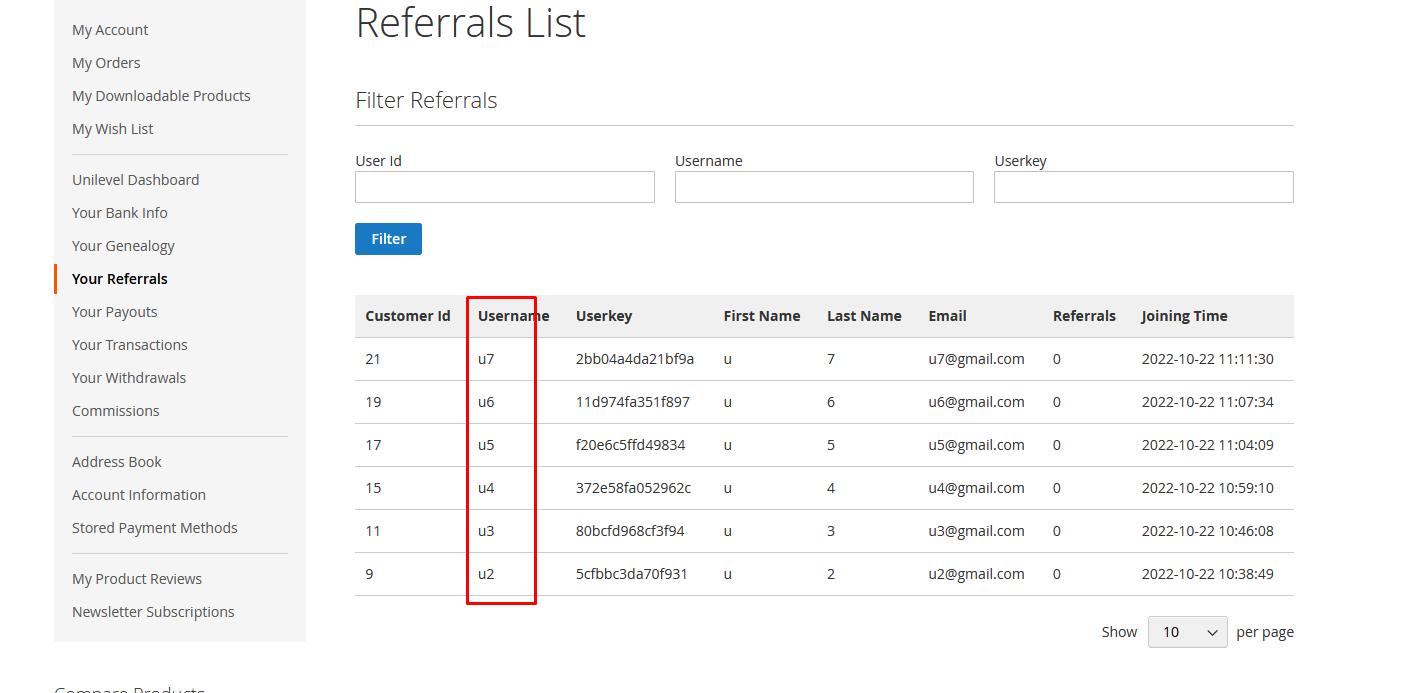Navigate to My Wish List

(x=112, y=129)
